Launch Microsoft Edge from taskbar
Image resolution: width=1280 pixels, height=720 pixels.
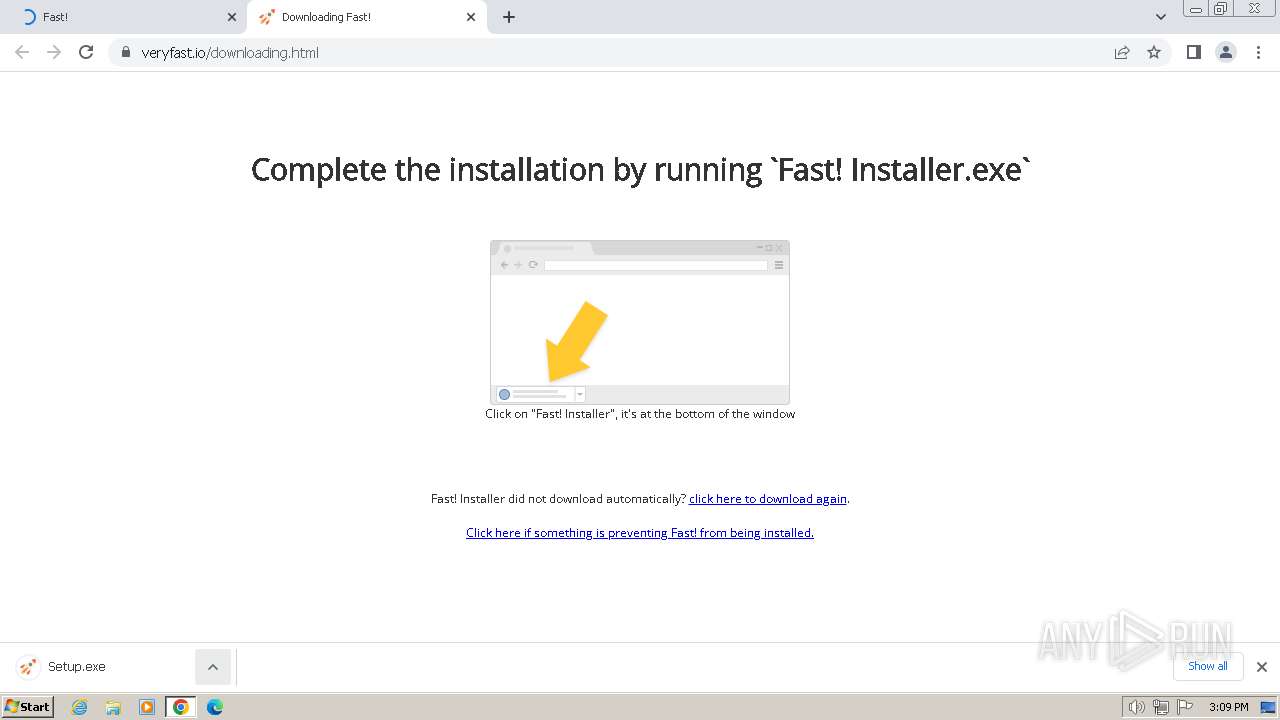tap(215, 707)
